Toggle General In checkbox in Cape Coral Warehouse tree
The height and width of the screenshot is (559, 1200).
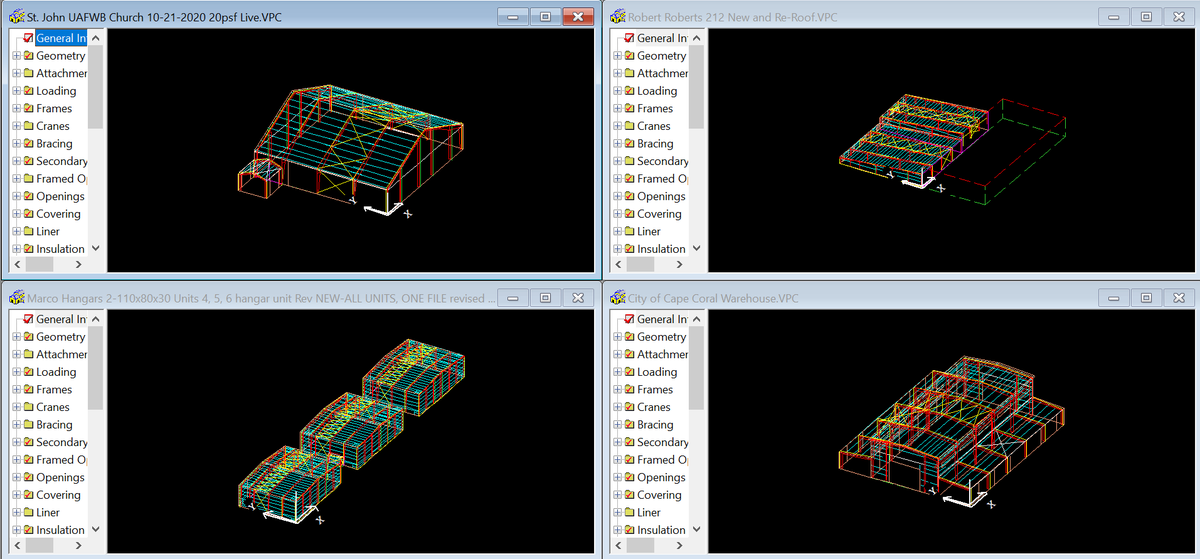point(629,319)
